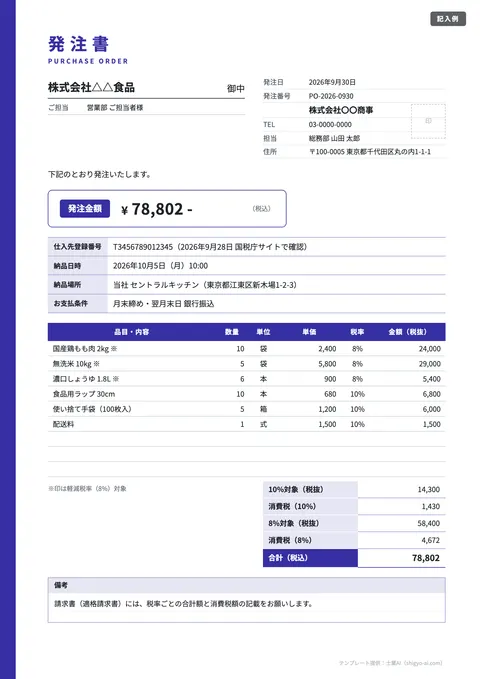Click amount 6,800 in wrap row
This screenshot has height=679, width=480.
click(x=431, y=394)
